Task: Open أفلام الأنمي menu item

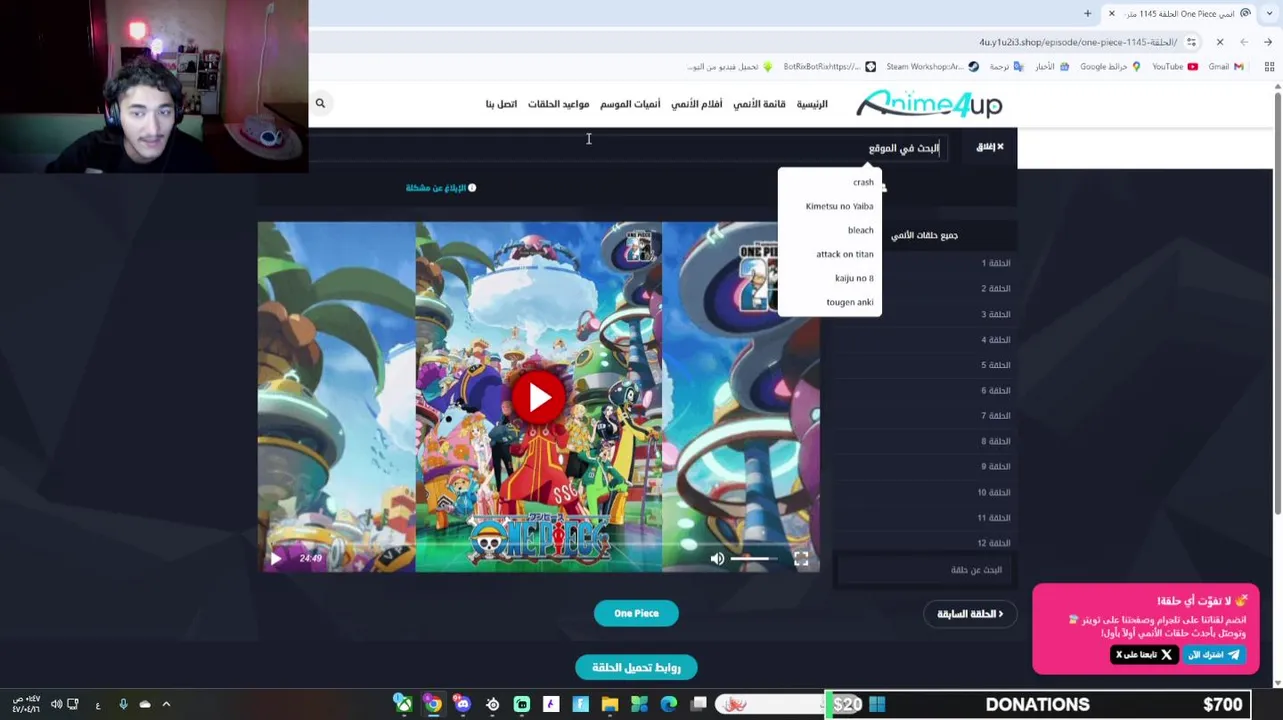Action: coord(696,104)
